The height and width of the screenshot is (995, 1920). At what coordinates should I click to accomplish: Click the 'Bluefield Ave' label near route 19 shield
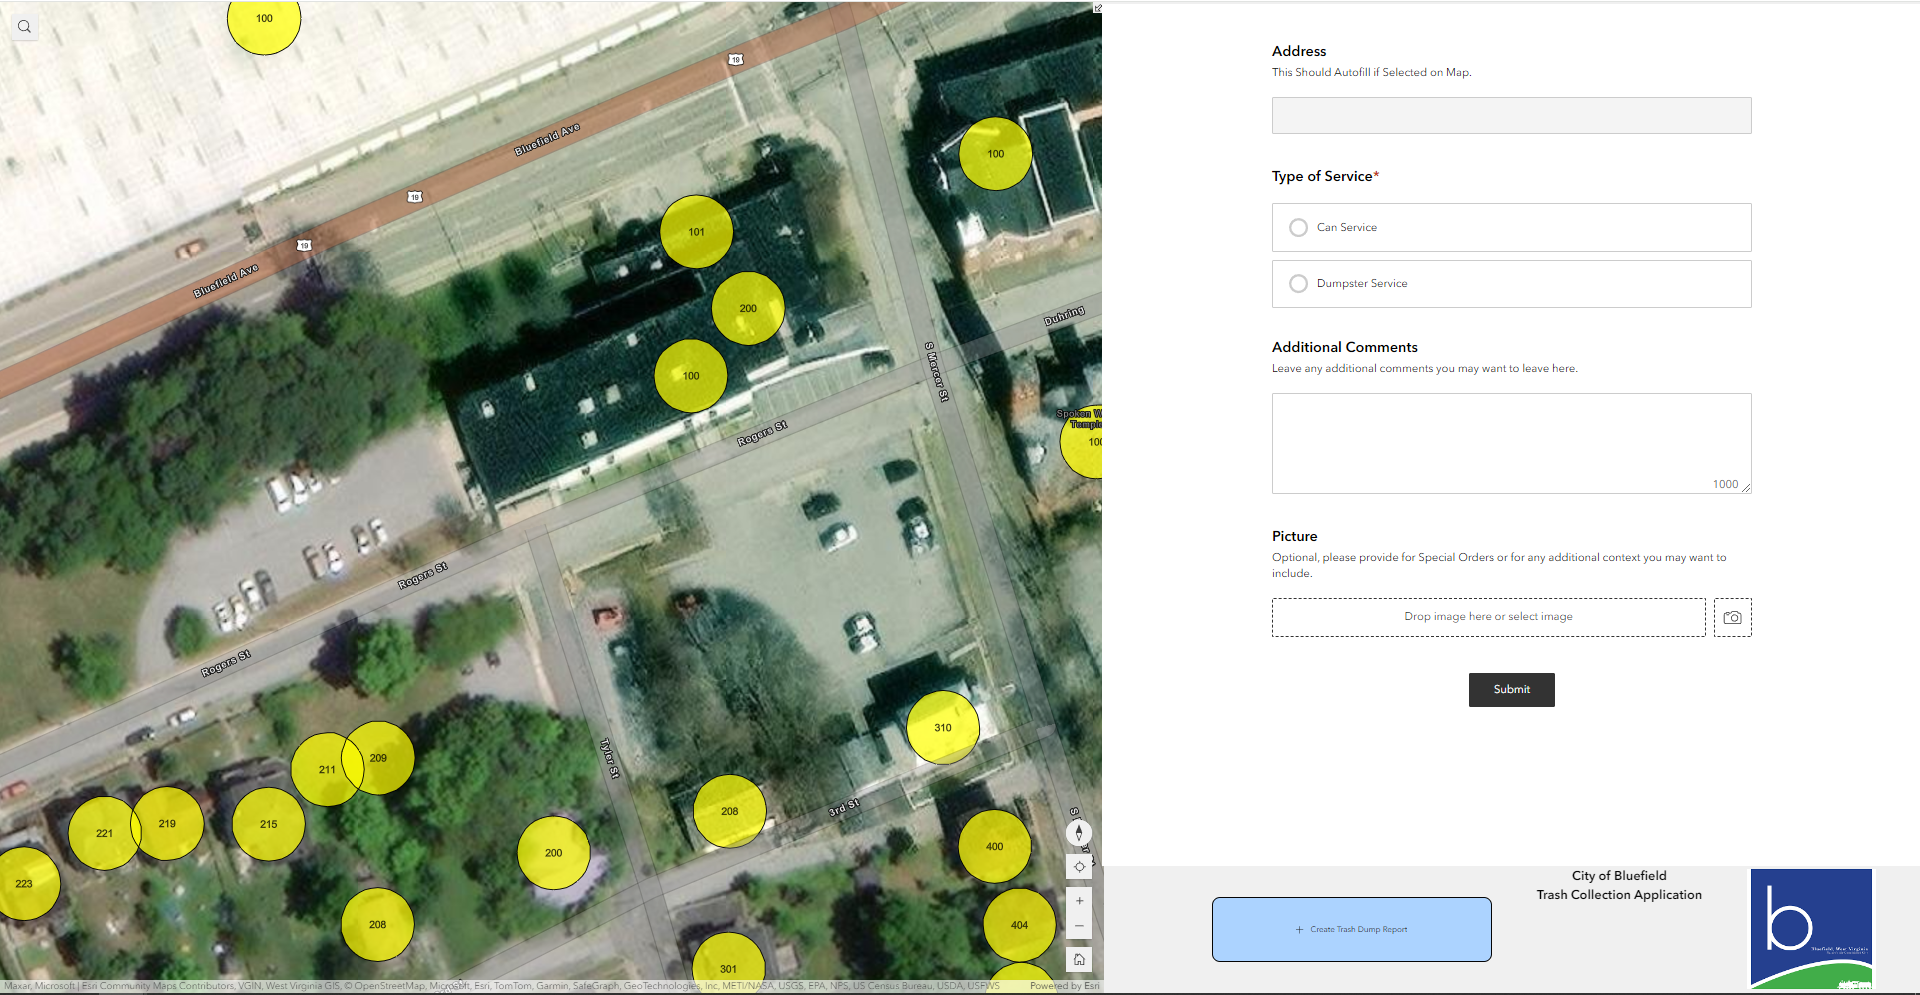pyautogui.click(x=226, y=280)
